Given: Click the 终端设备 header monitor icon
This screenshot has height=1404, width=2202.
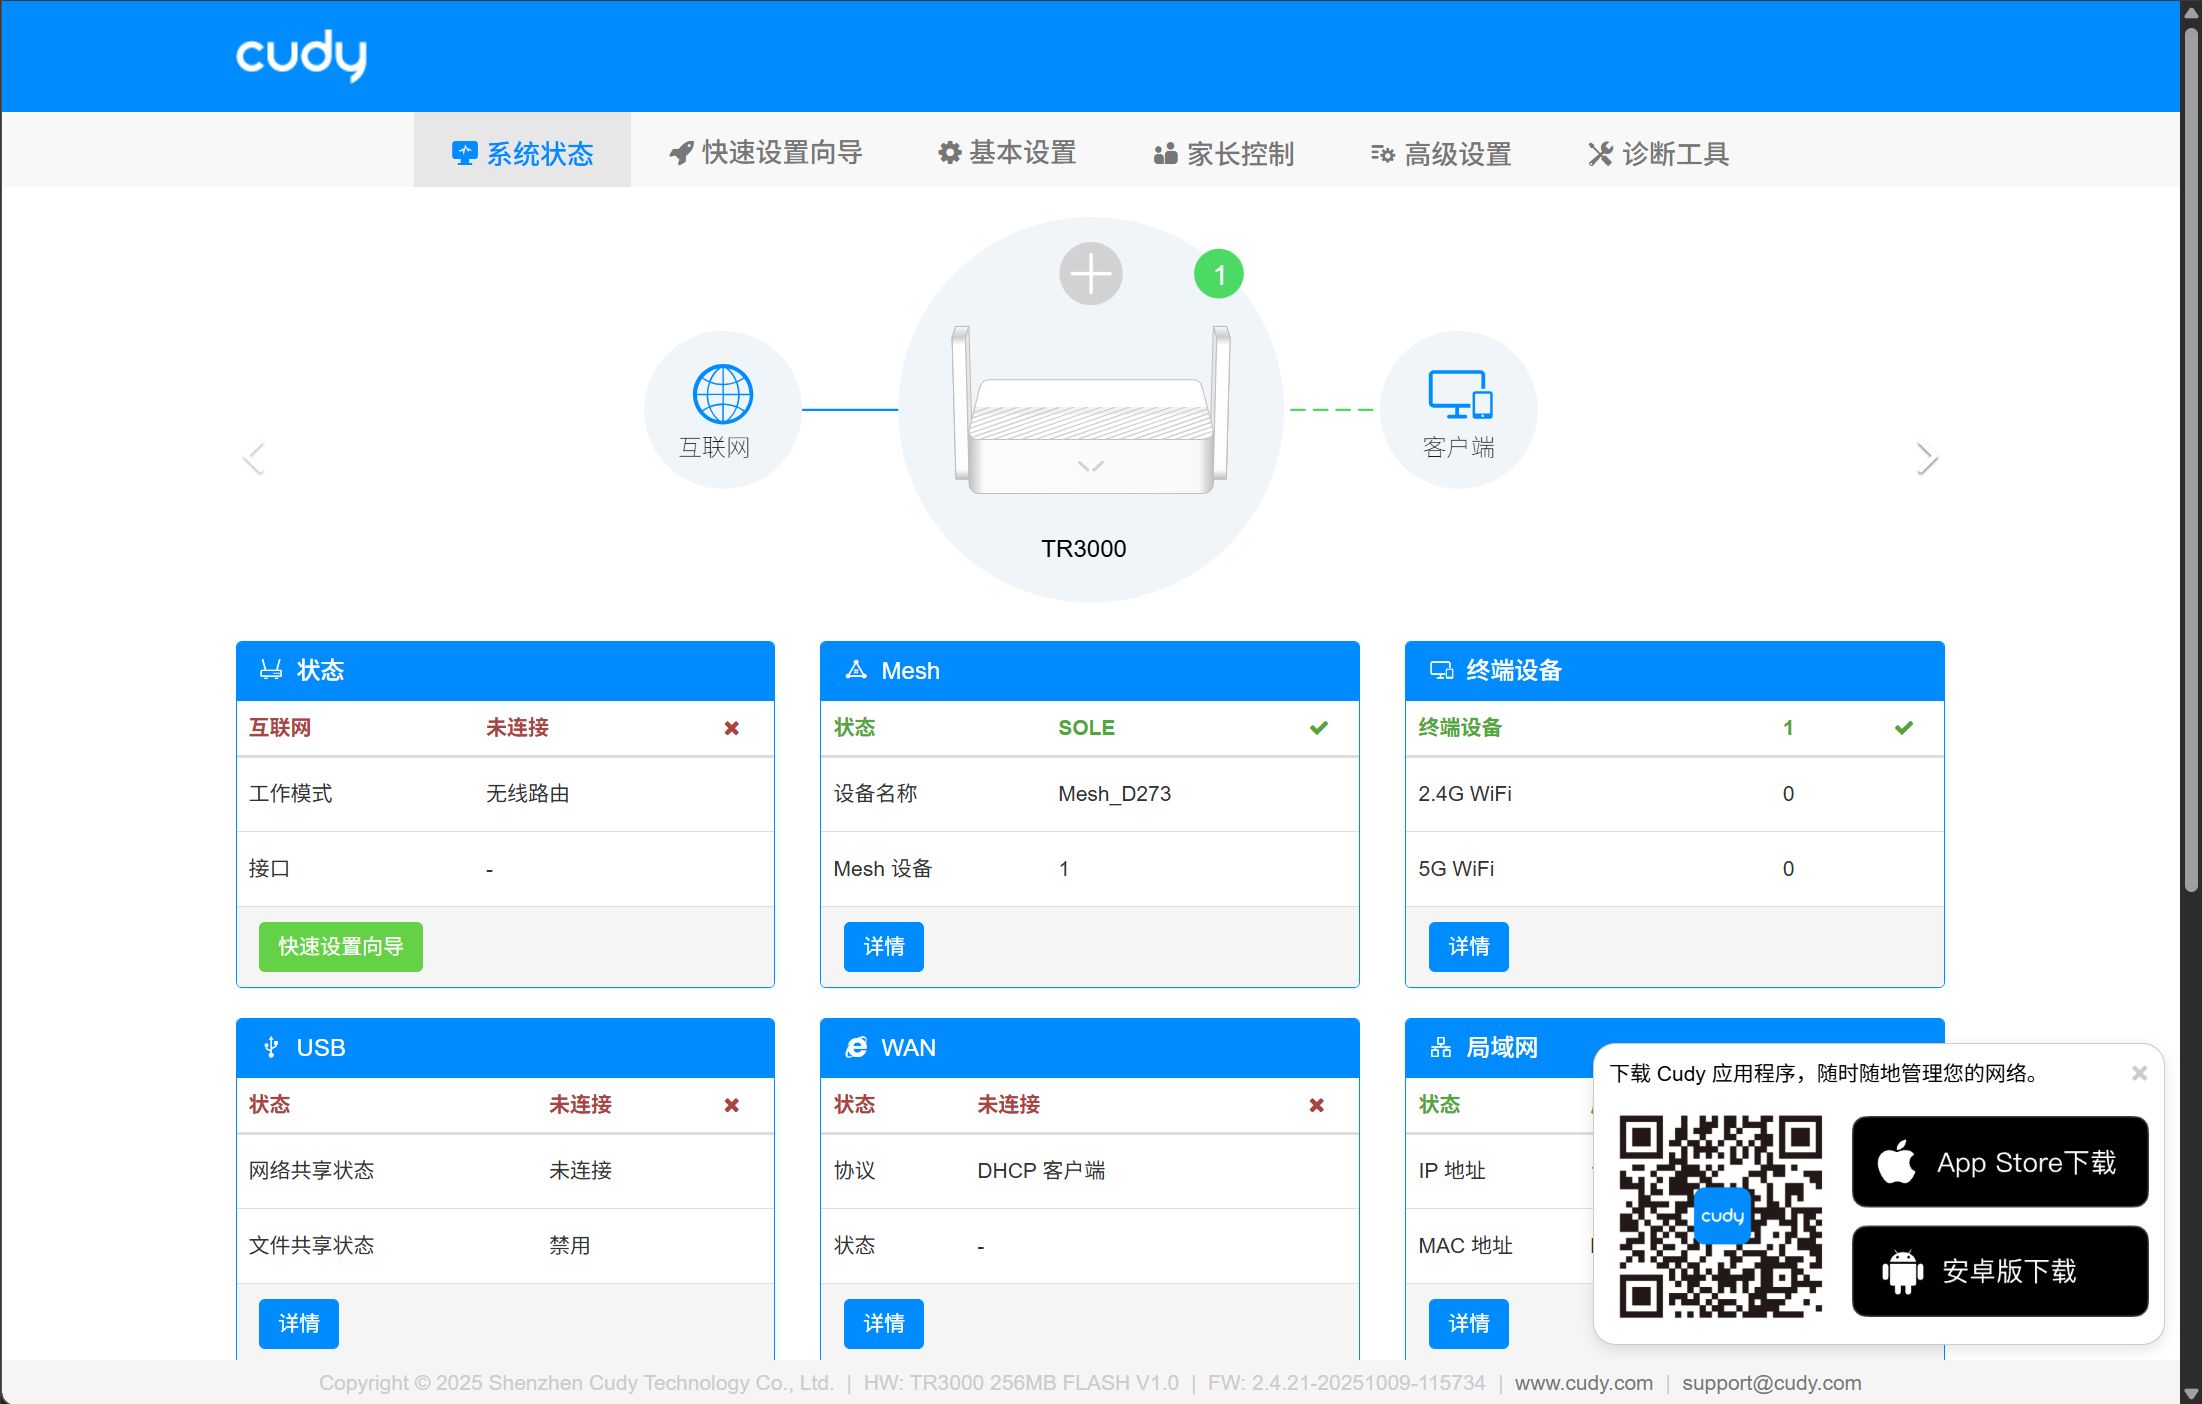Looking at the screenshot, I should click(x=1441, y=670).
